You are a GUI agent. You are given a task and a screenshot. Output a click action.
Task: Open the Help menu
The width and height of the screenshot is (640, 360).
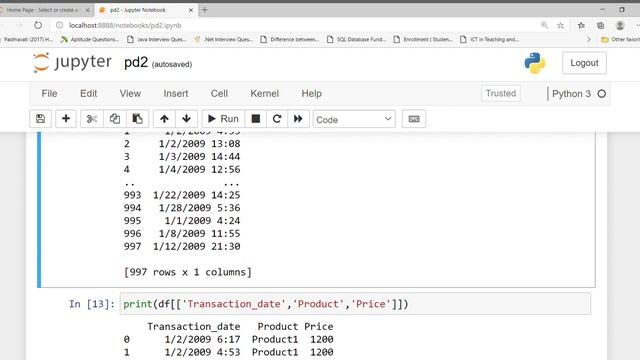pyautogui.click(x=311, y=93)
